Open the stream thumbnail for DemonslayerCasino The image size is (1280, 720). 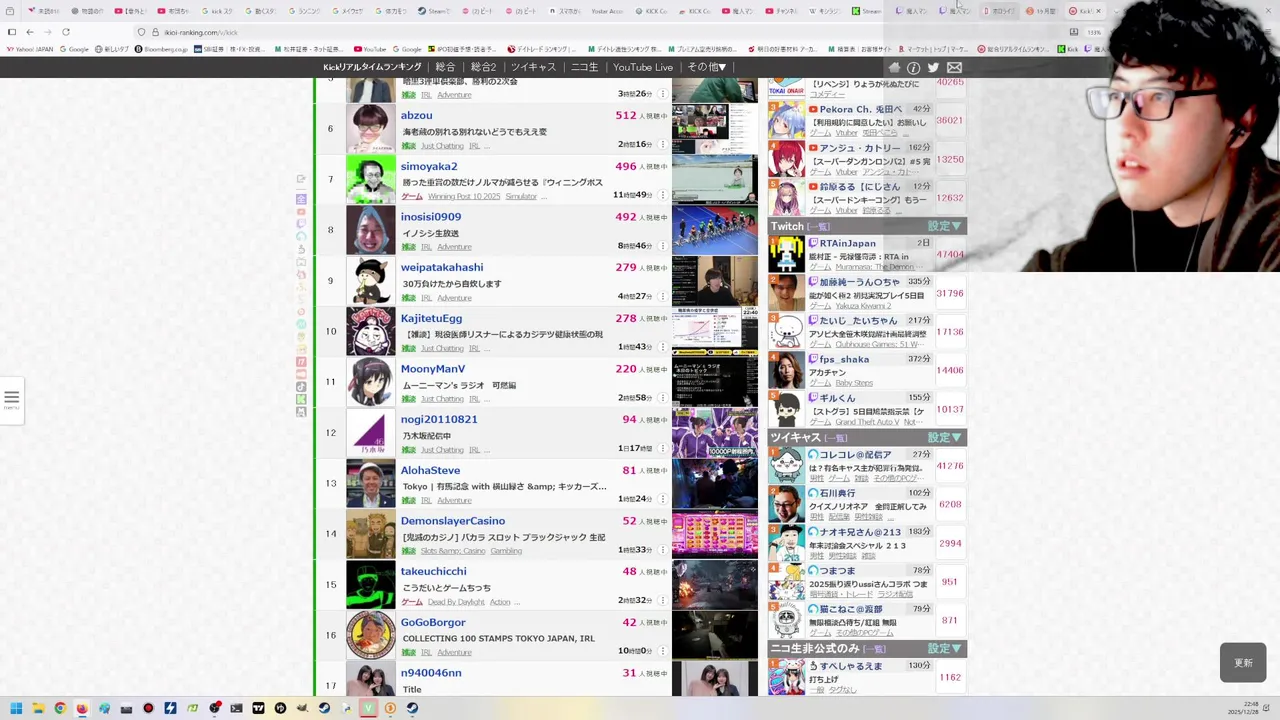[x=714, y=533]
